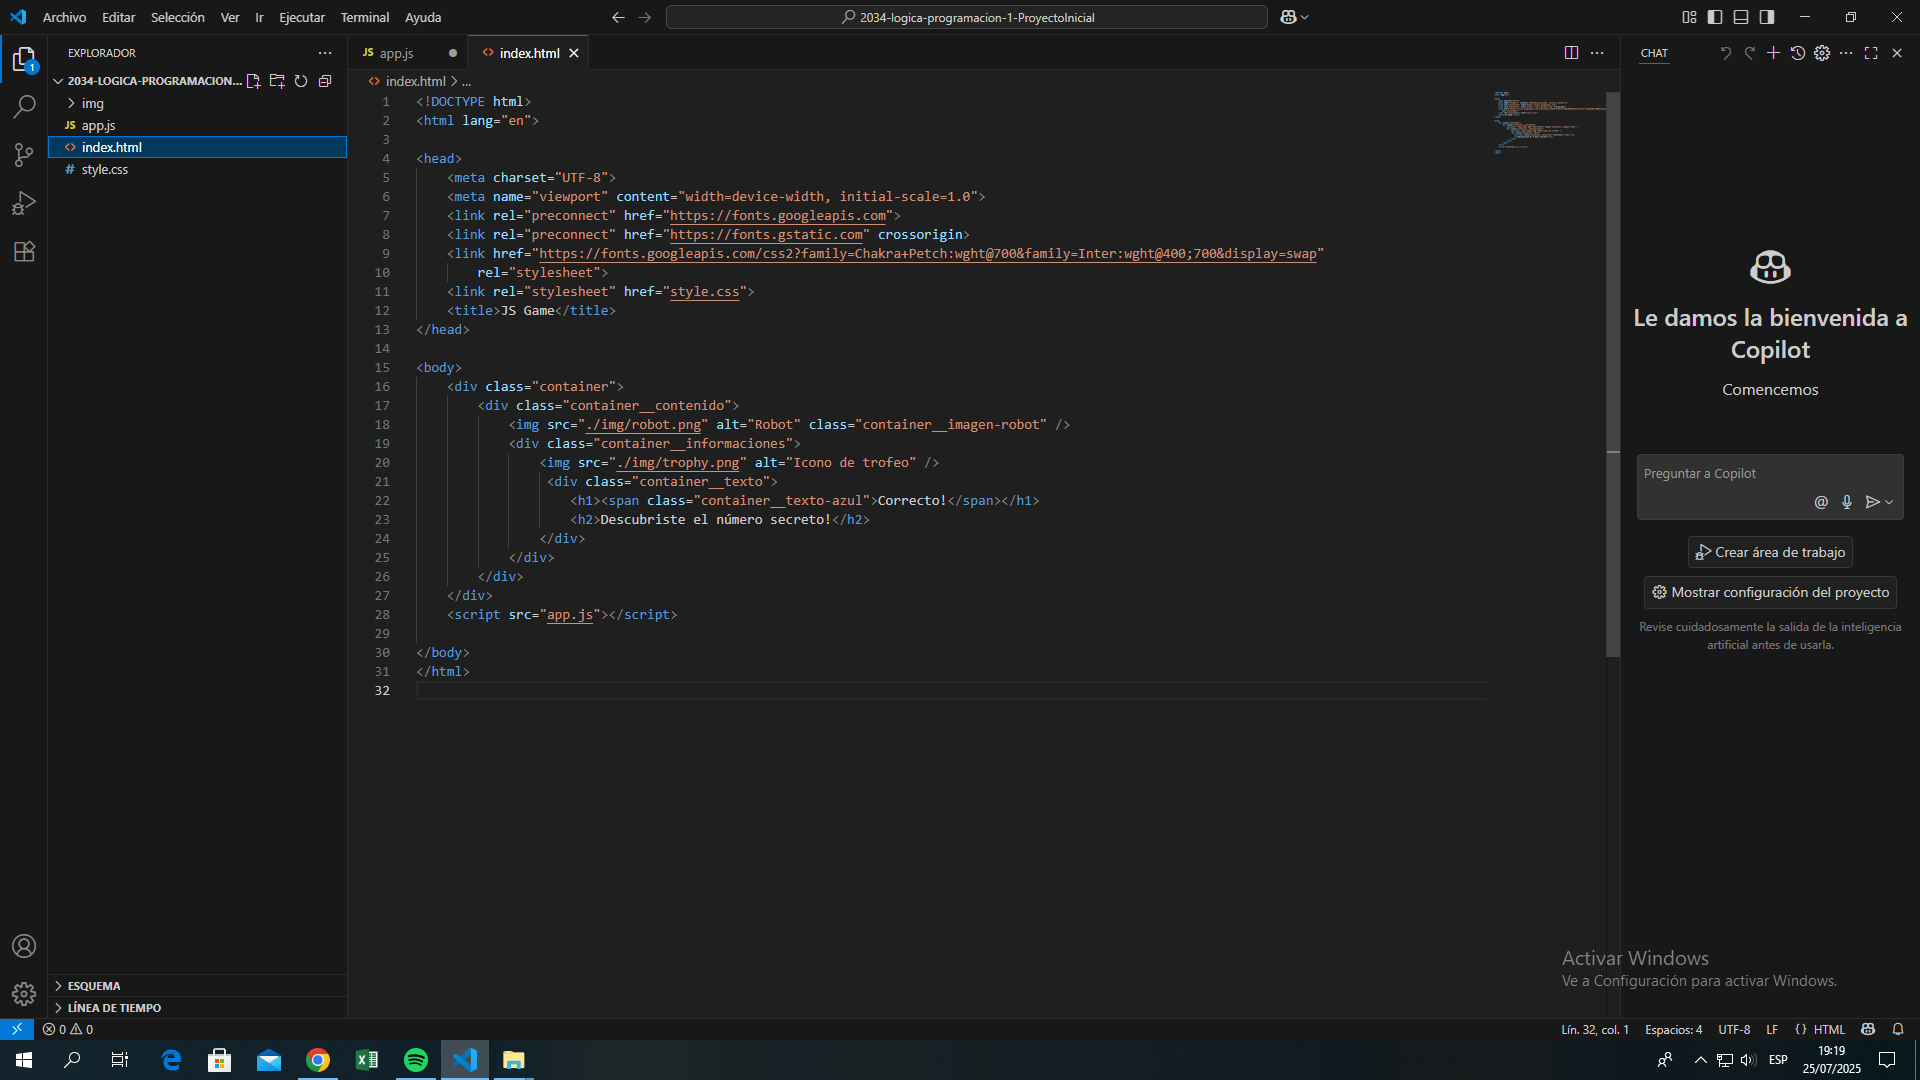Open remote window indicator in status bar
The width and height of the screenshot is (1920, 1080).
tap(17, 1029)
